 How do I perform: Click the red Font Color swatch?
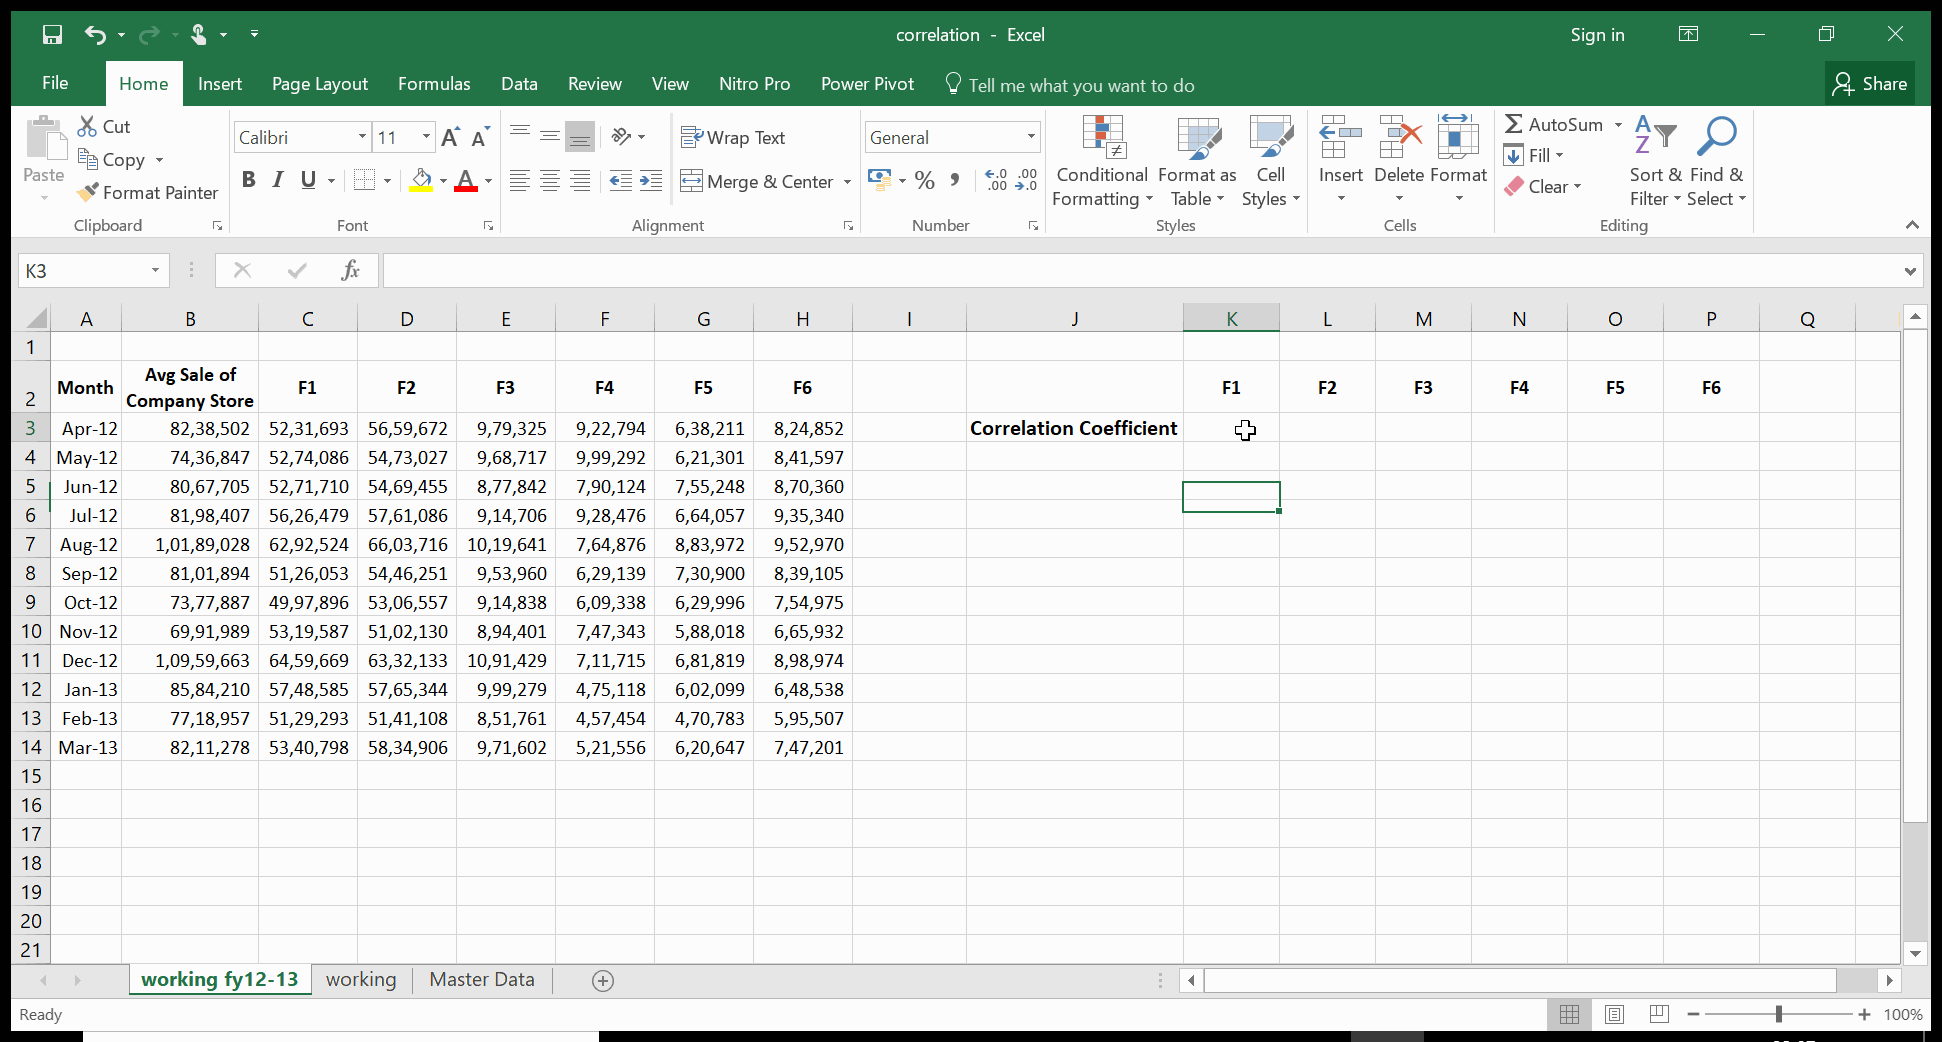(x=466, y=180)
